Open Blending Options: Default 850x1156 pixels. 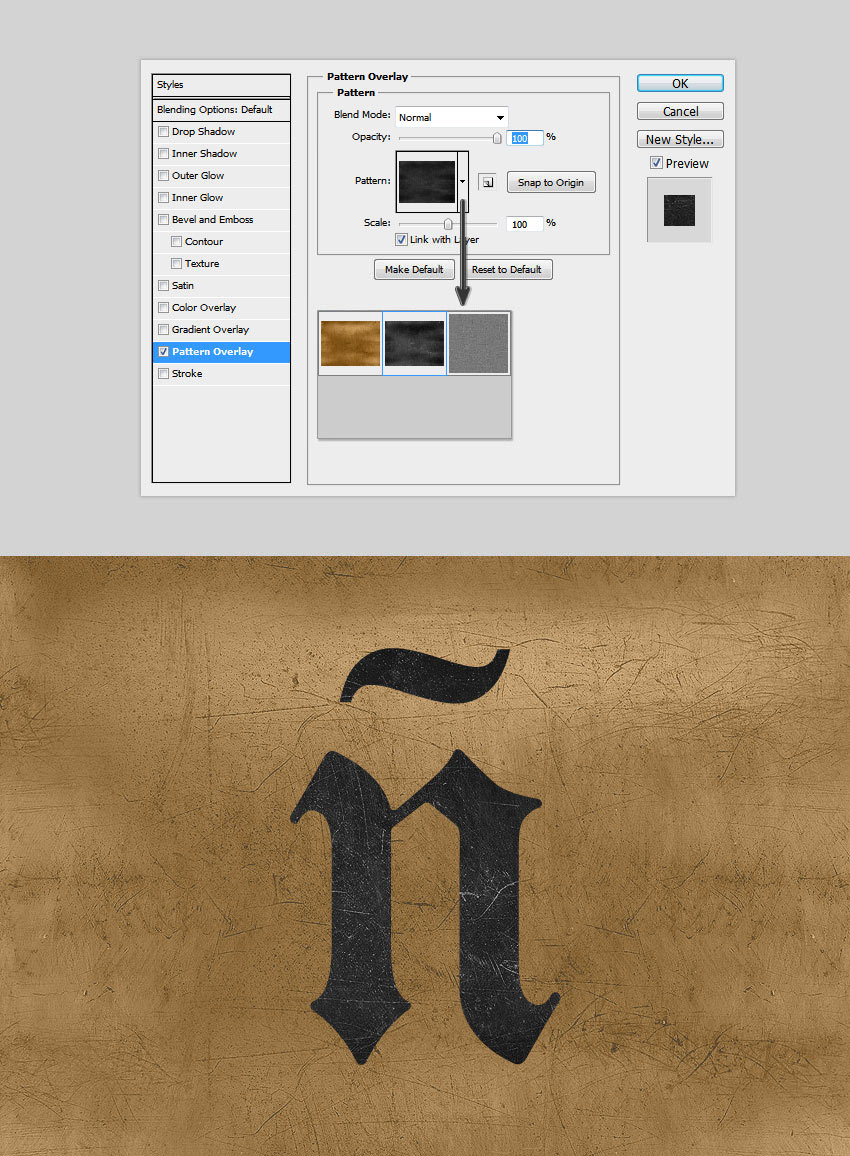(221, 110)
